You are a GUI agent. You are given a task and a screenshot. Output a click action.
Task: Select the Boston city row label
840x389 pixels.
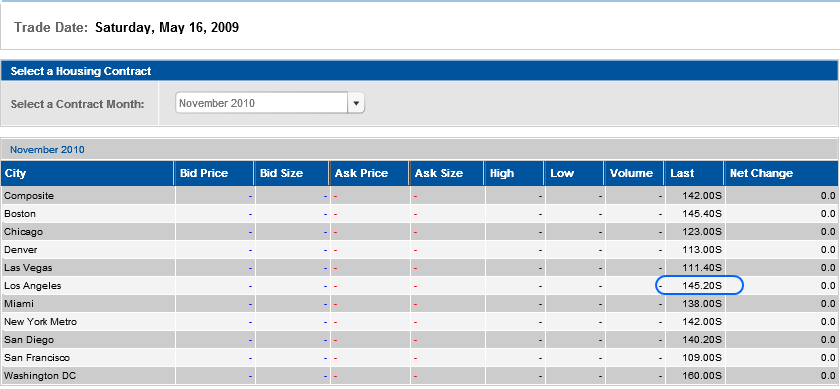(x=20, y=214)
